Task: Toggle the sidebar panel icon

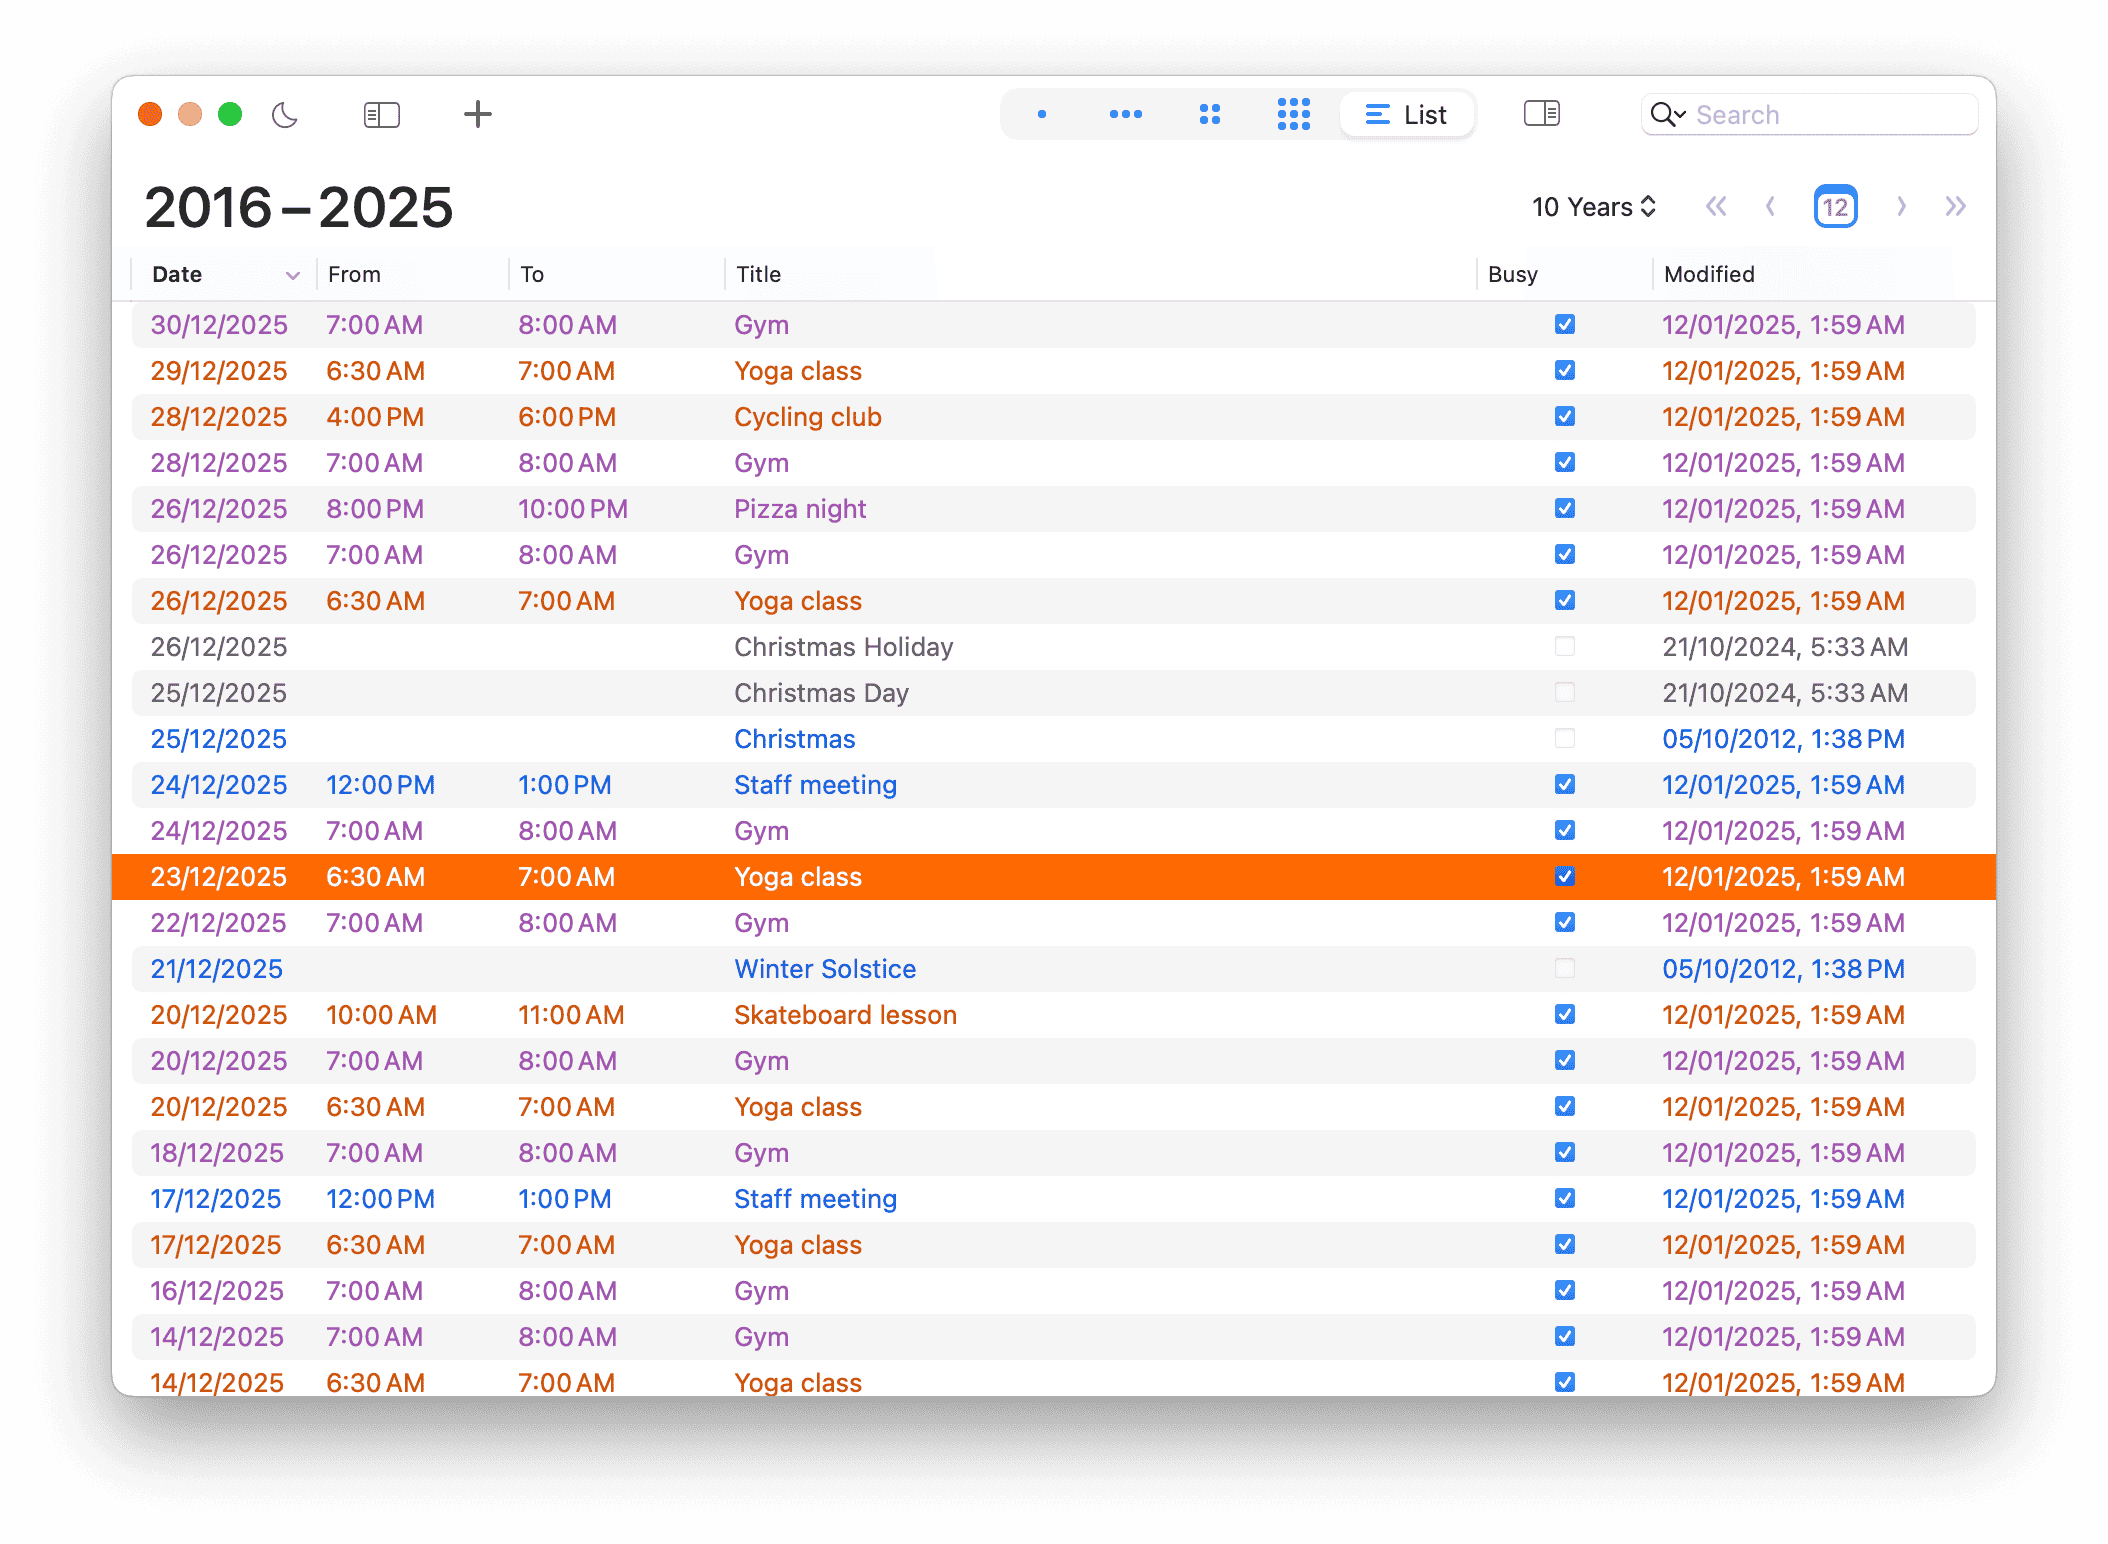Action: point(381,114)
